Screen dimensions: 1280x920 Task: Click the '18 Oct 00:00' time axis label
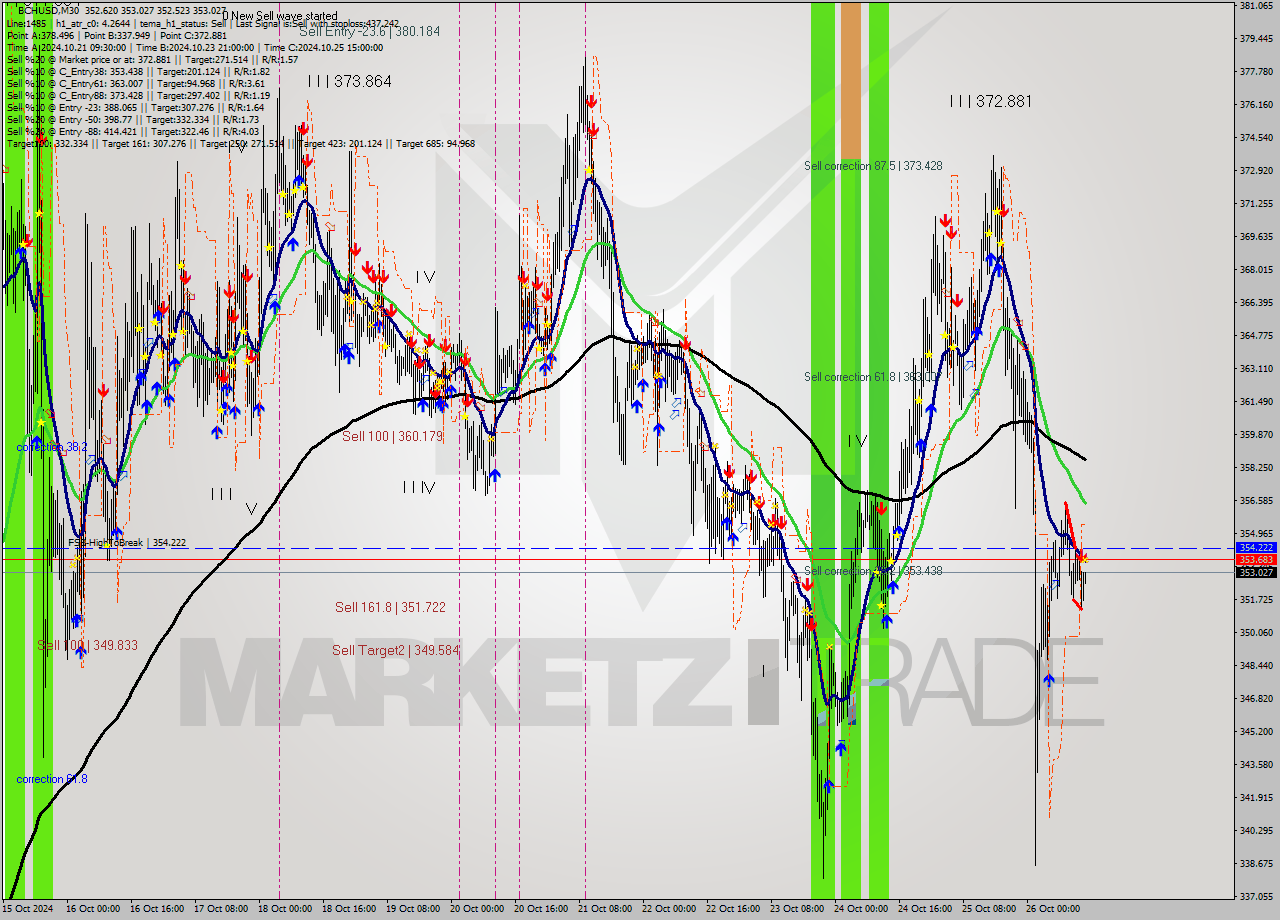point(285,909)
